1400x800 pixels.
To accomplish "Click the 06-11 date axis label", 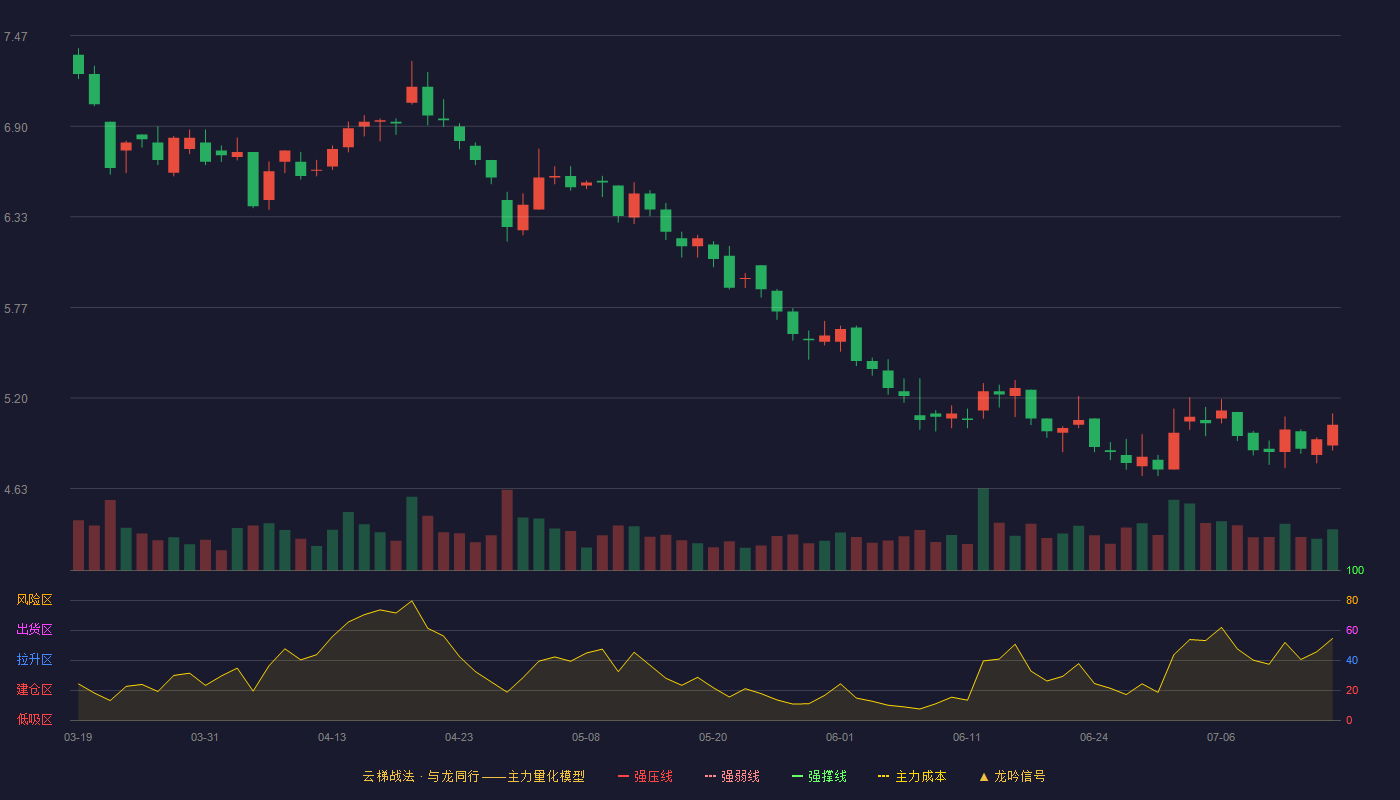I will (x=967, y=737).
